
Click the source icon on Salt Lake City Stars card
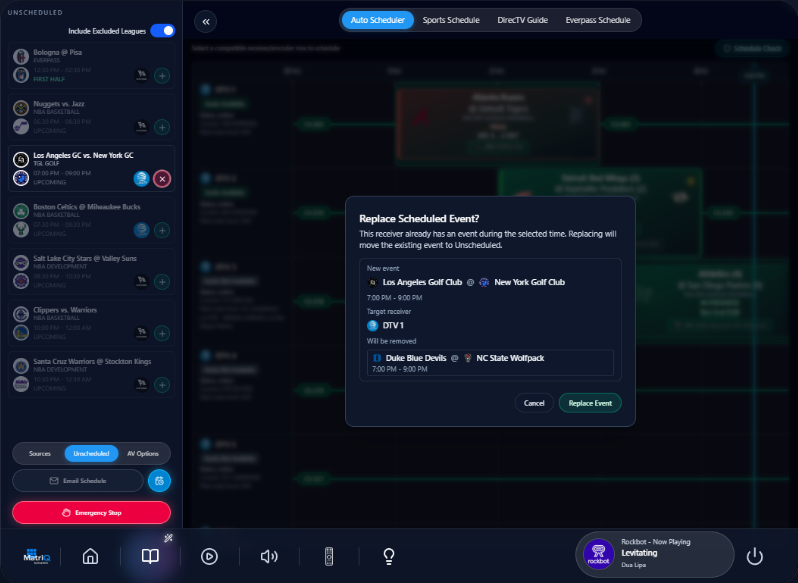(141, 281)
